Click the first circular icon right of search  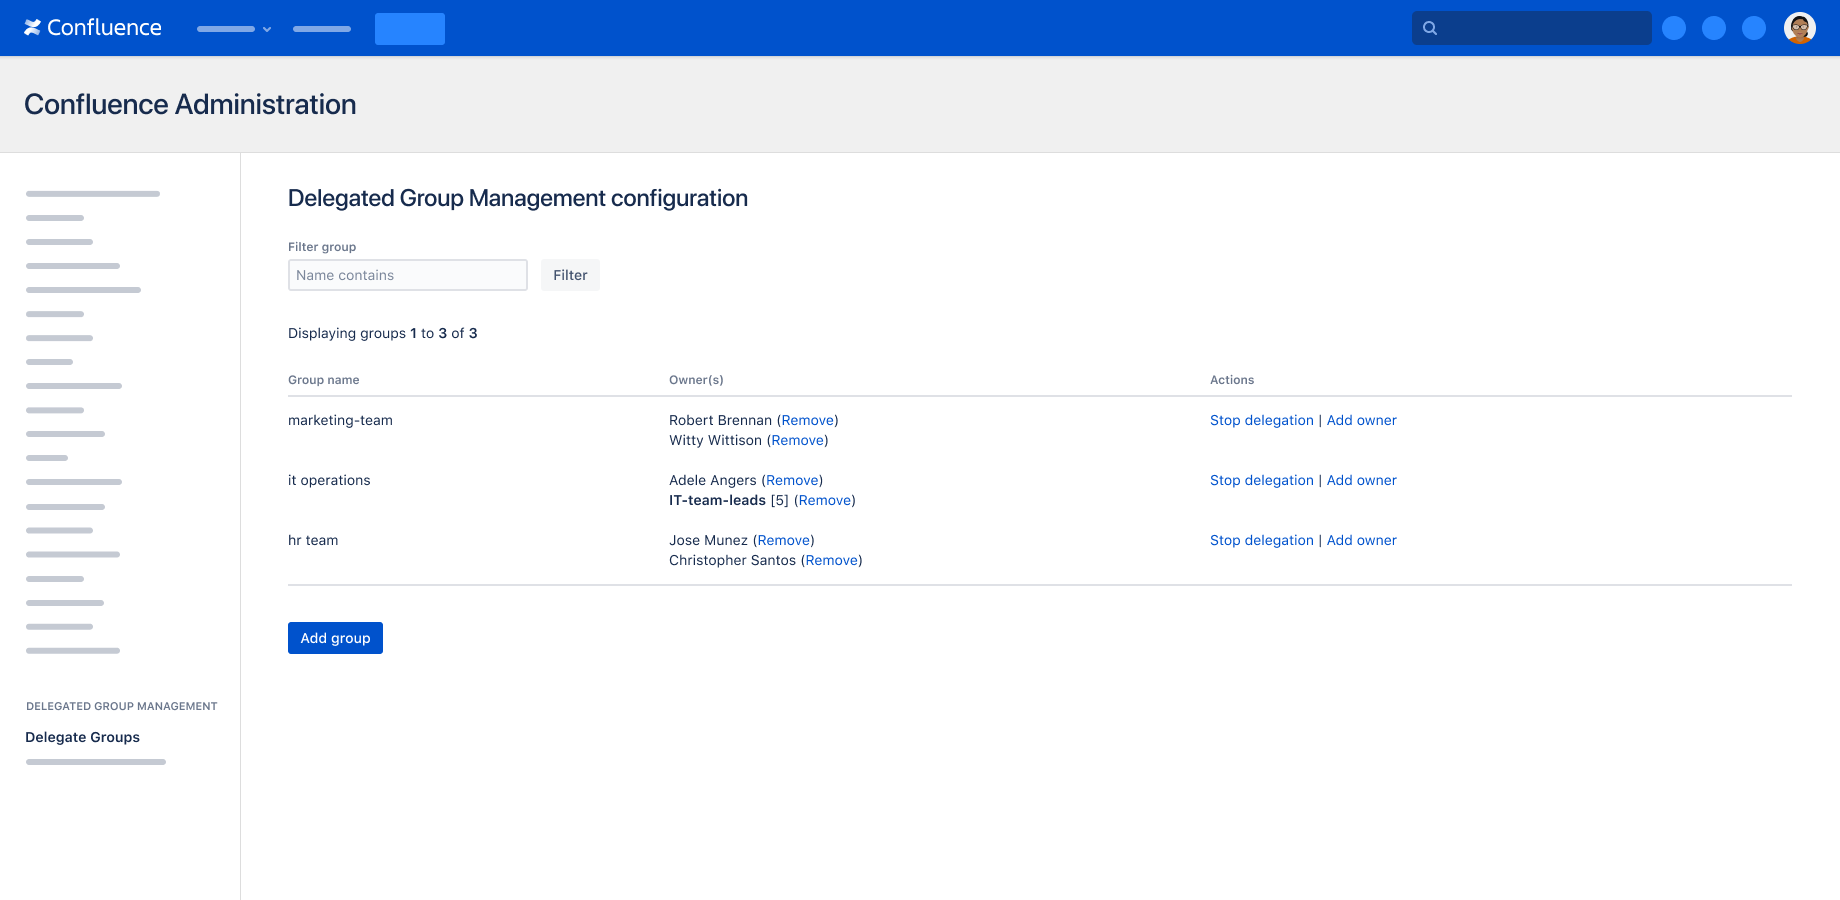[x=1674, y=28]
